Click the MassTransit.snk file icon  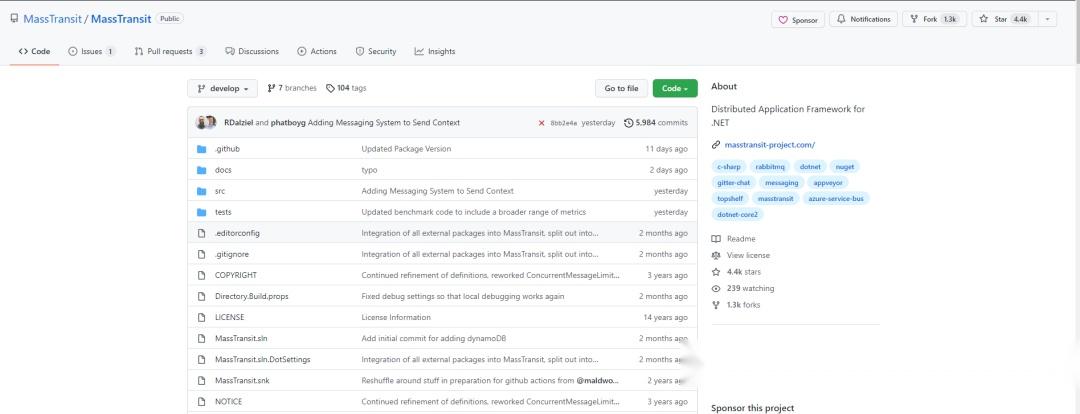click(x=202, y=380)
